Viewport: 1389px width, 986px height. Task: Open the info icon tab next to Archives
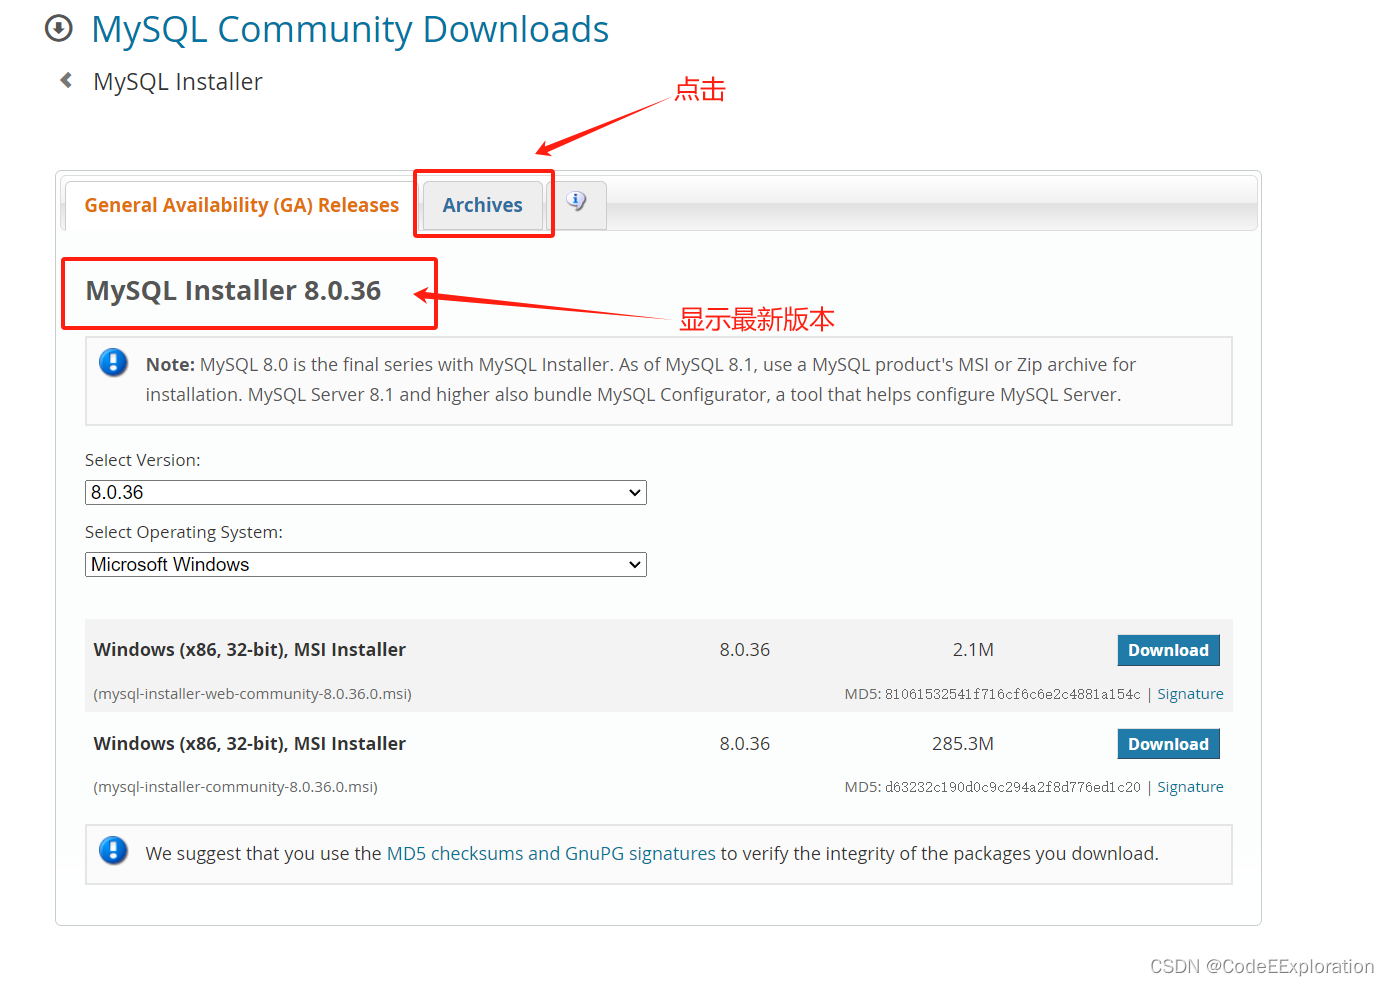point(577,201)
